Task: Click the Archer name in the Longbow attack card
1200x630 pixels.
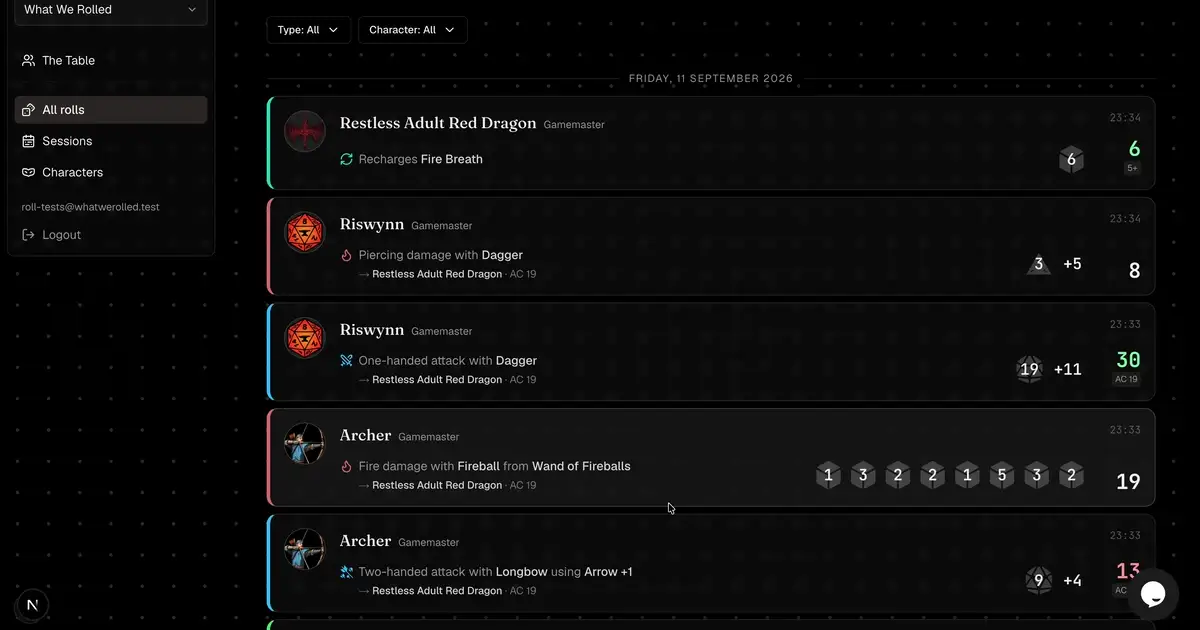Action: point(365,541)
